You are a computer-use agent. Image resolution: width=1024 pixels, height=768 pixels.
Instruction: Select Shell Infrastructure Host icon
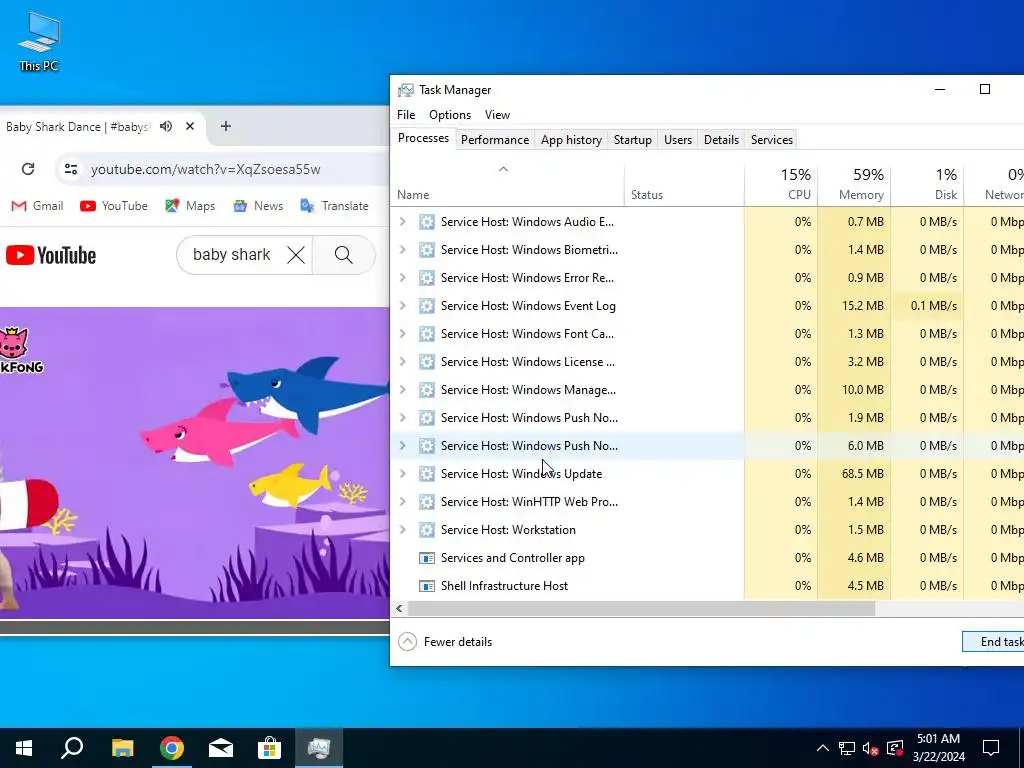426,586
